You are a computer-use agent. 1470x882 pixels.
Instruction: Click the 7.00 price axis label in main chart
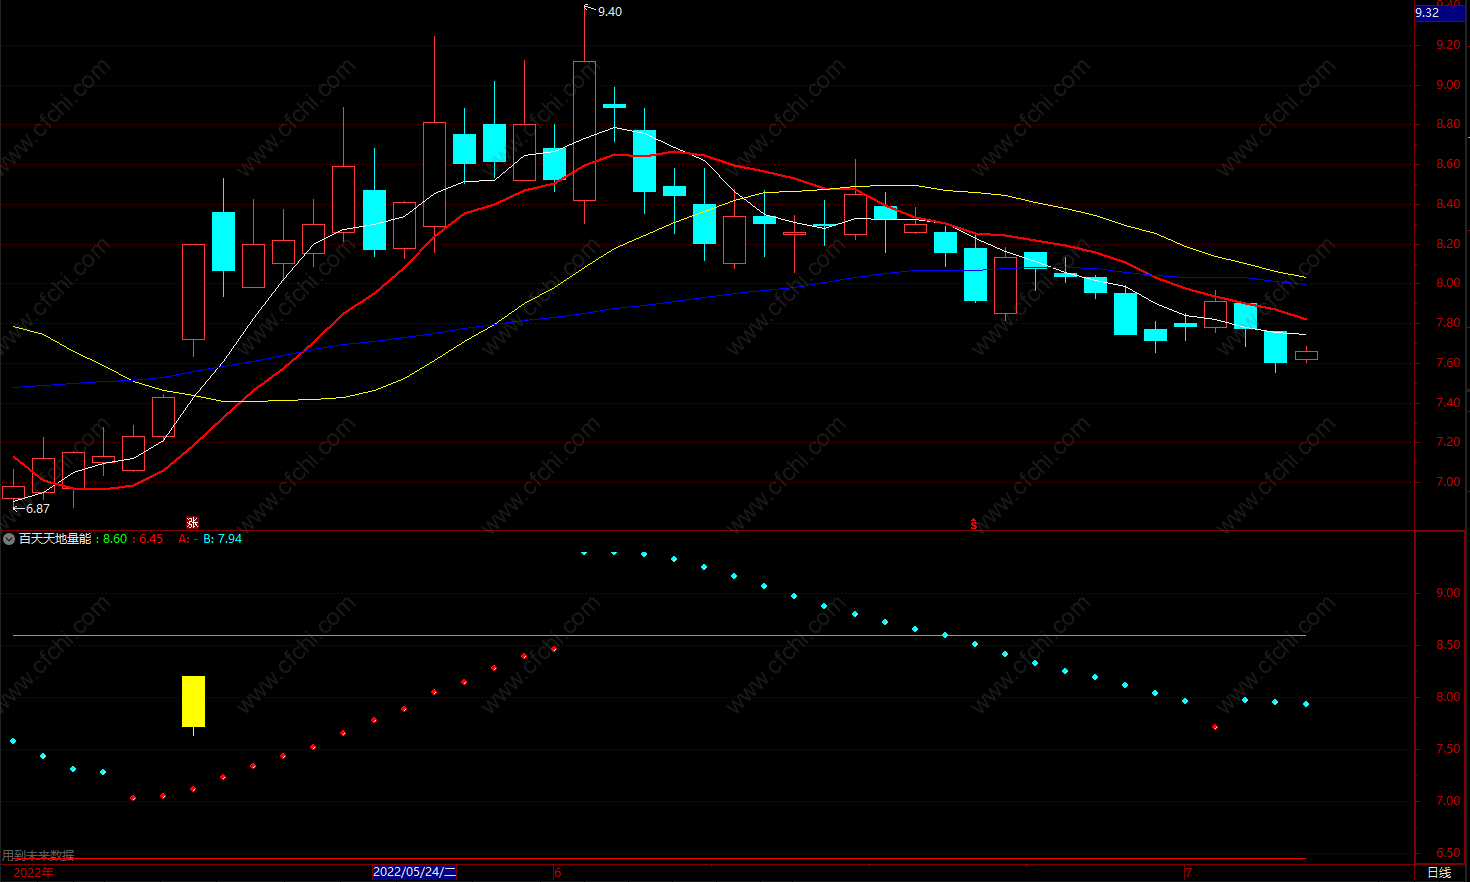click(x=1448, y=482)
